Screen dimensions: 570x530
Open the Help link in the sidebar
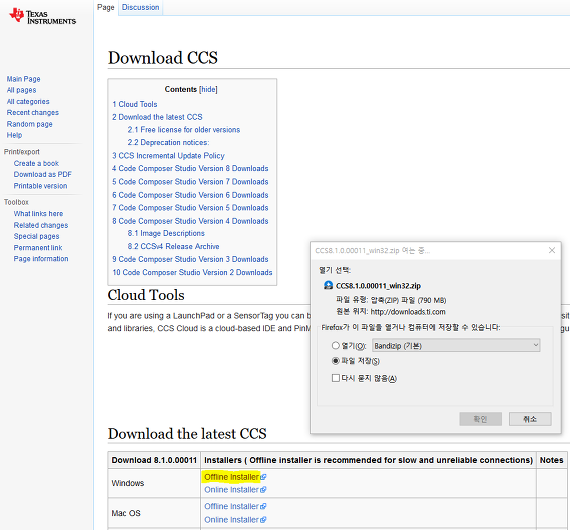(x=14, y=135)
